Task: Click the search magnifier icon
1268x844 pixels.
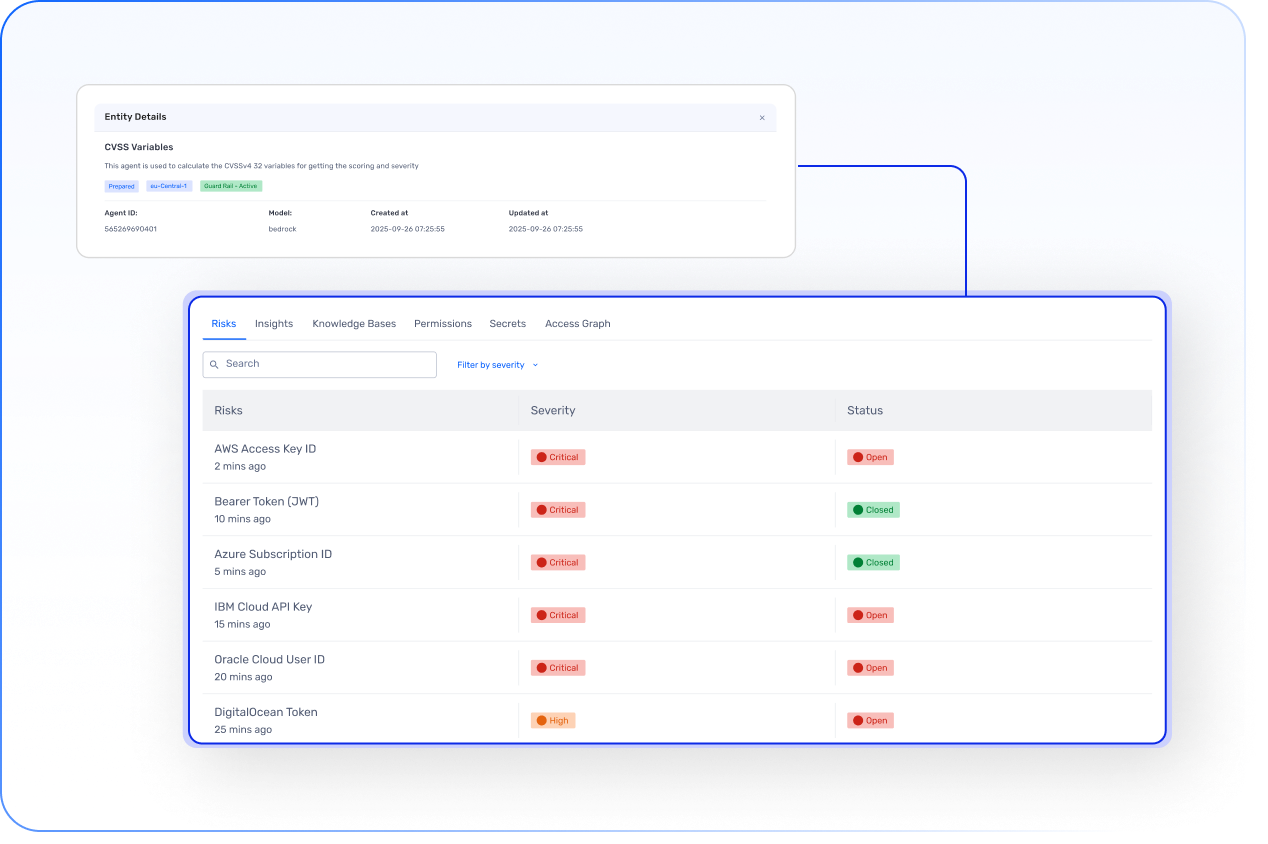Action: (214, 365)
